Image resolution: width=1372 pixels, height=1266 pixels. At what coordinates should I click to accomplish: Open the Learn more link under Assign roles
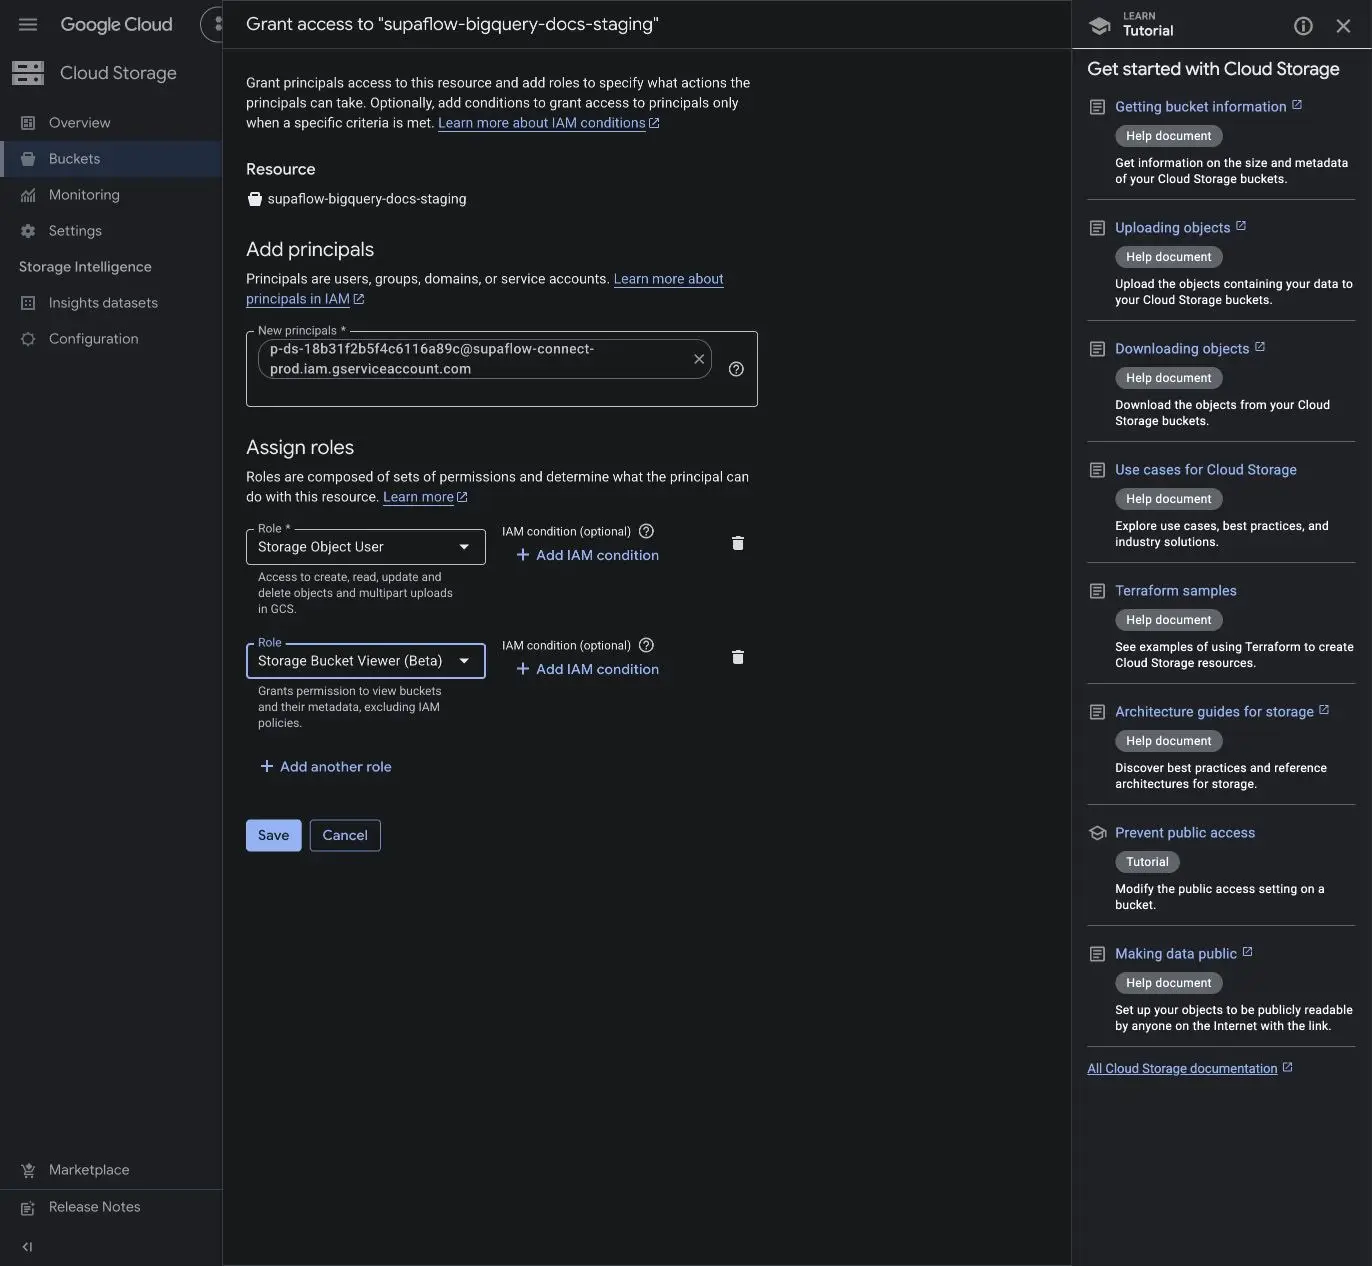tap(425, 496)
